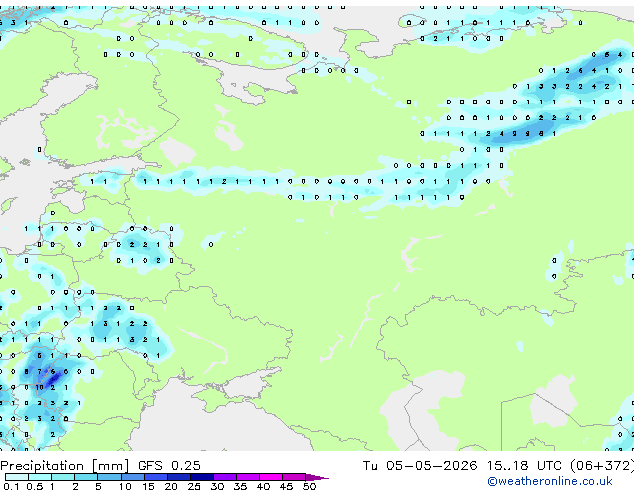
Task: Click the legend swatch between 0.1 and 0.5
Action: [x=17, y=477]
